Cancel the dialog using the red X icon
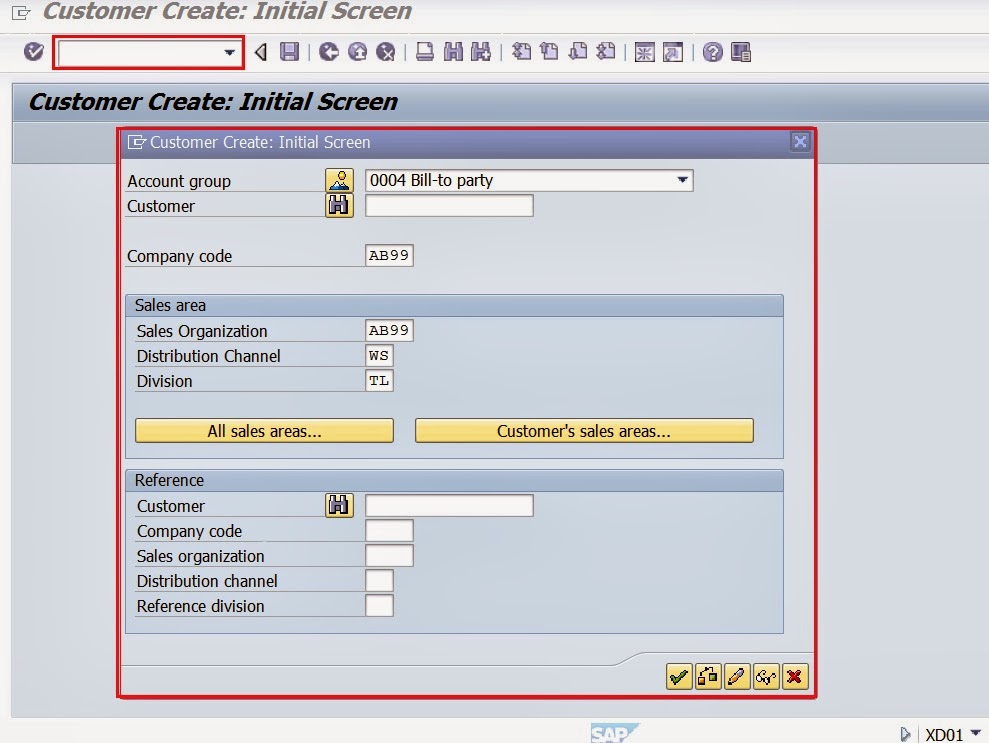 (794, 677)
